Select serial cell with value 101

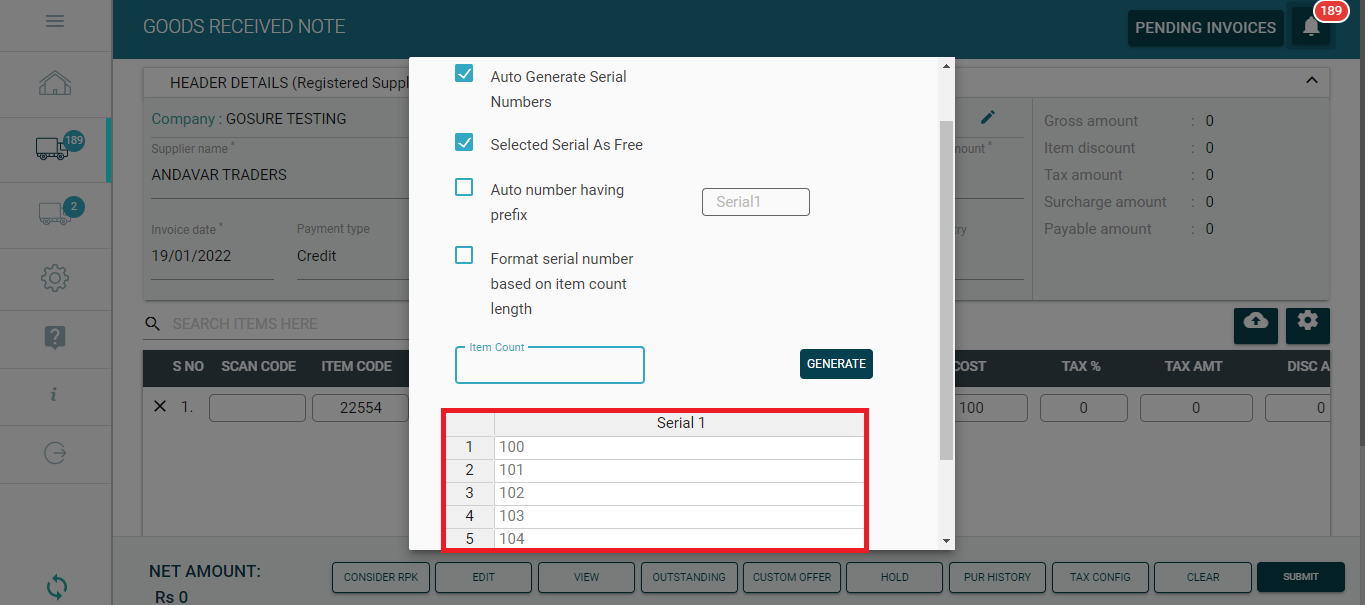click(680, 470)
